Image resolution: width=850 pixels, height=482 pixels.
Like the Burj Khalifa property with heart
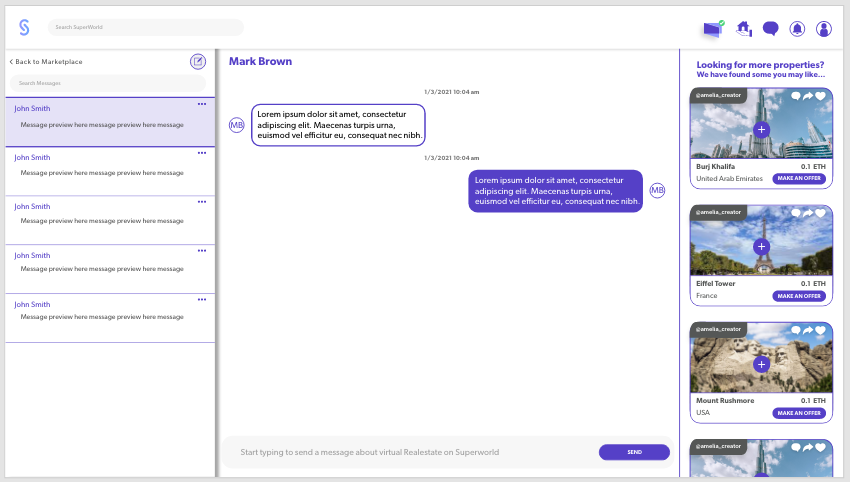click(820, 96)
